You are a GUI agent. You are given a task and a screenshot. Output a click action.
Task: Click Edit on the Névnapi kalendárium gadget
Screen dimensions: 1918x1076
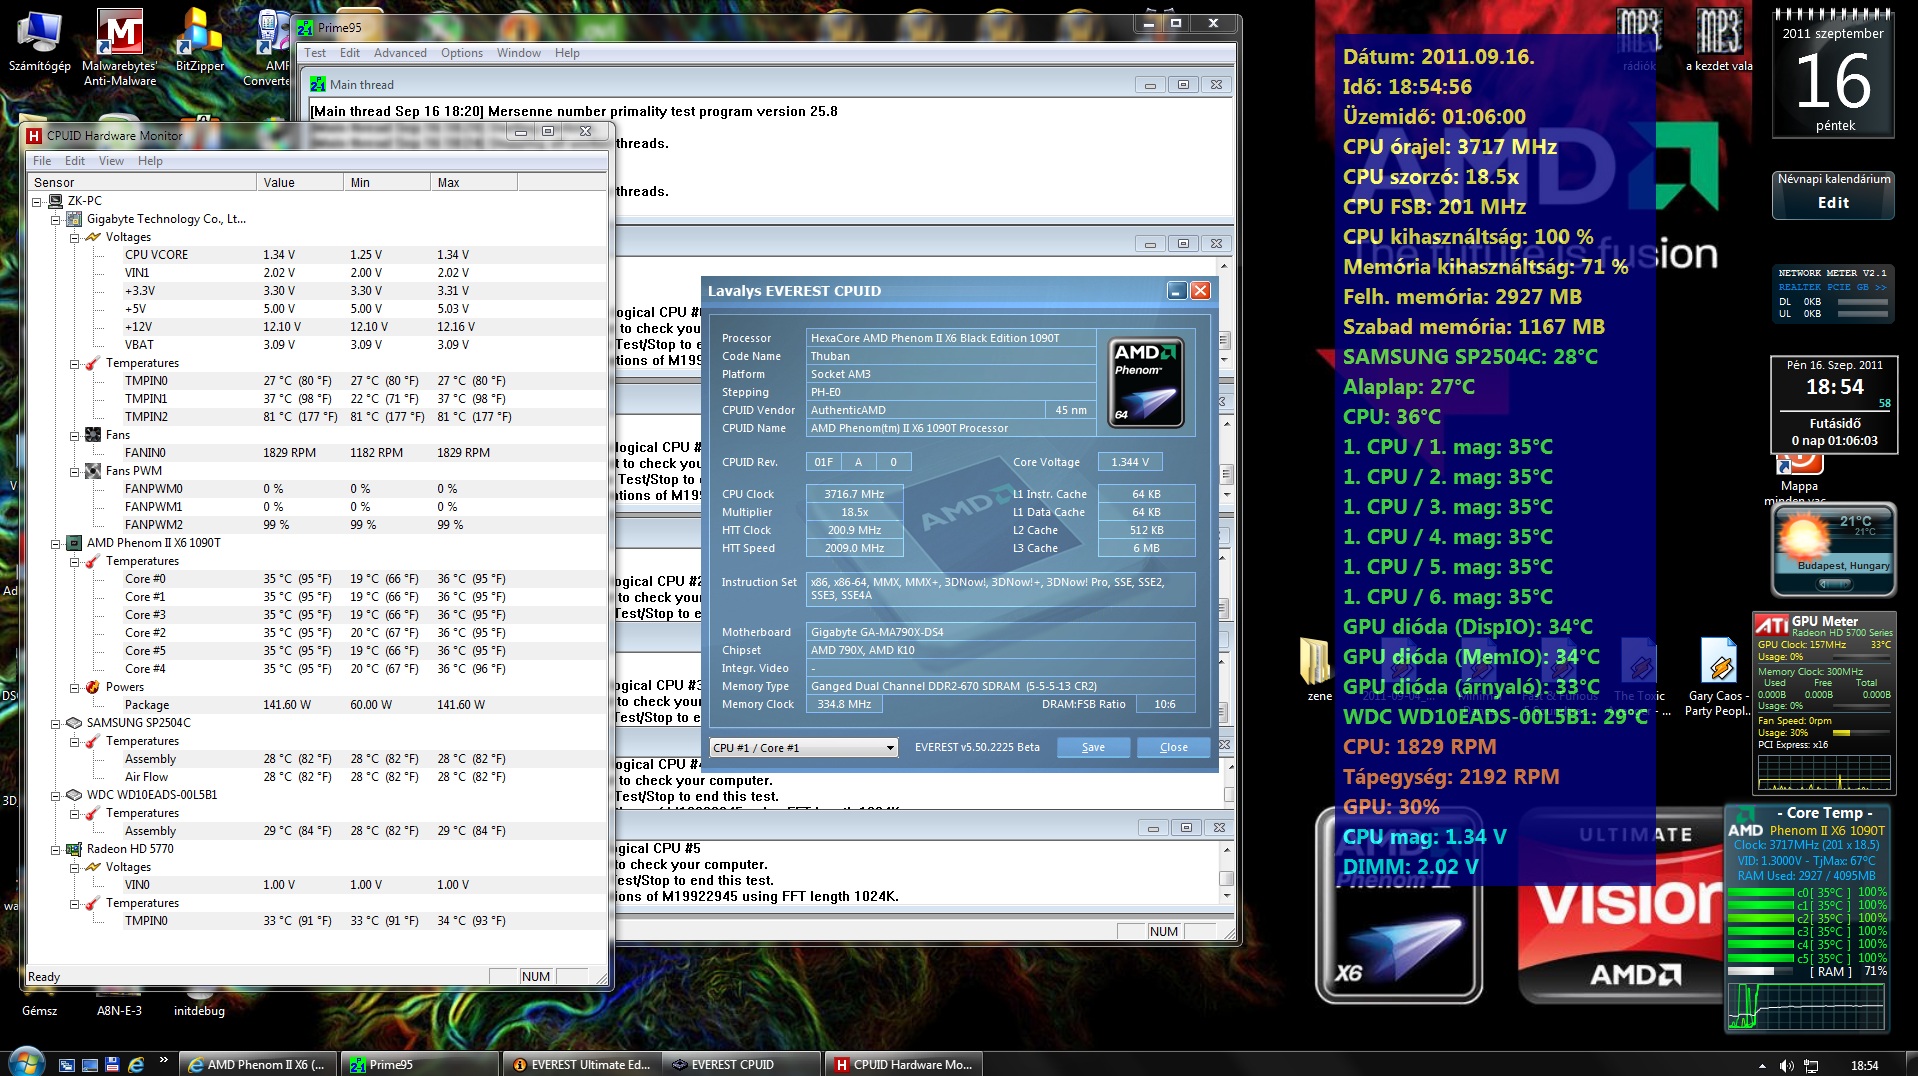1833,203
